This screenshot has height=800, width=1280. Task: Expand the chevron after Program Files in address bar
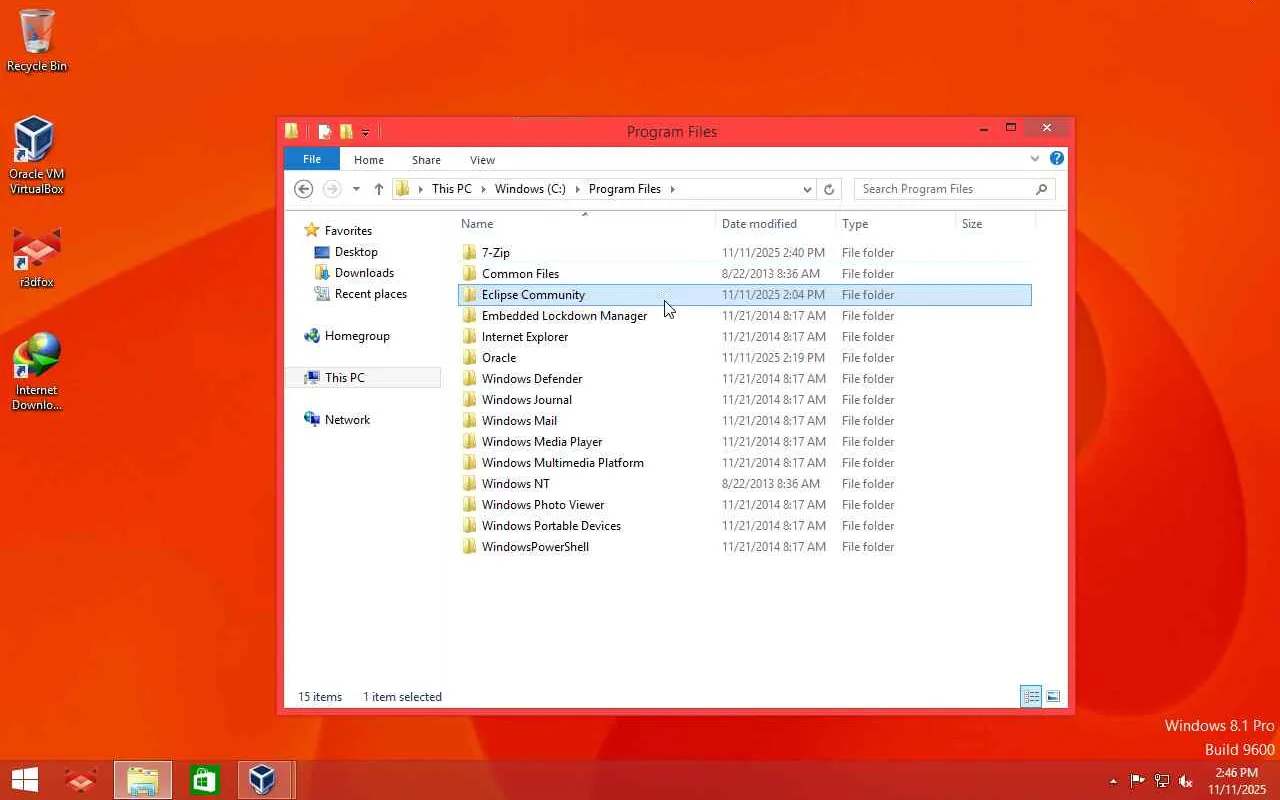click(673, 189)
